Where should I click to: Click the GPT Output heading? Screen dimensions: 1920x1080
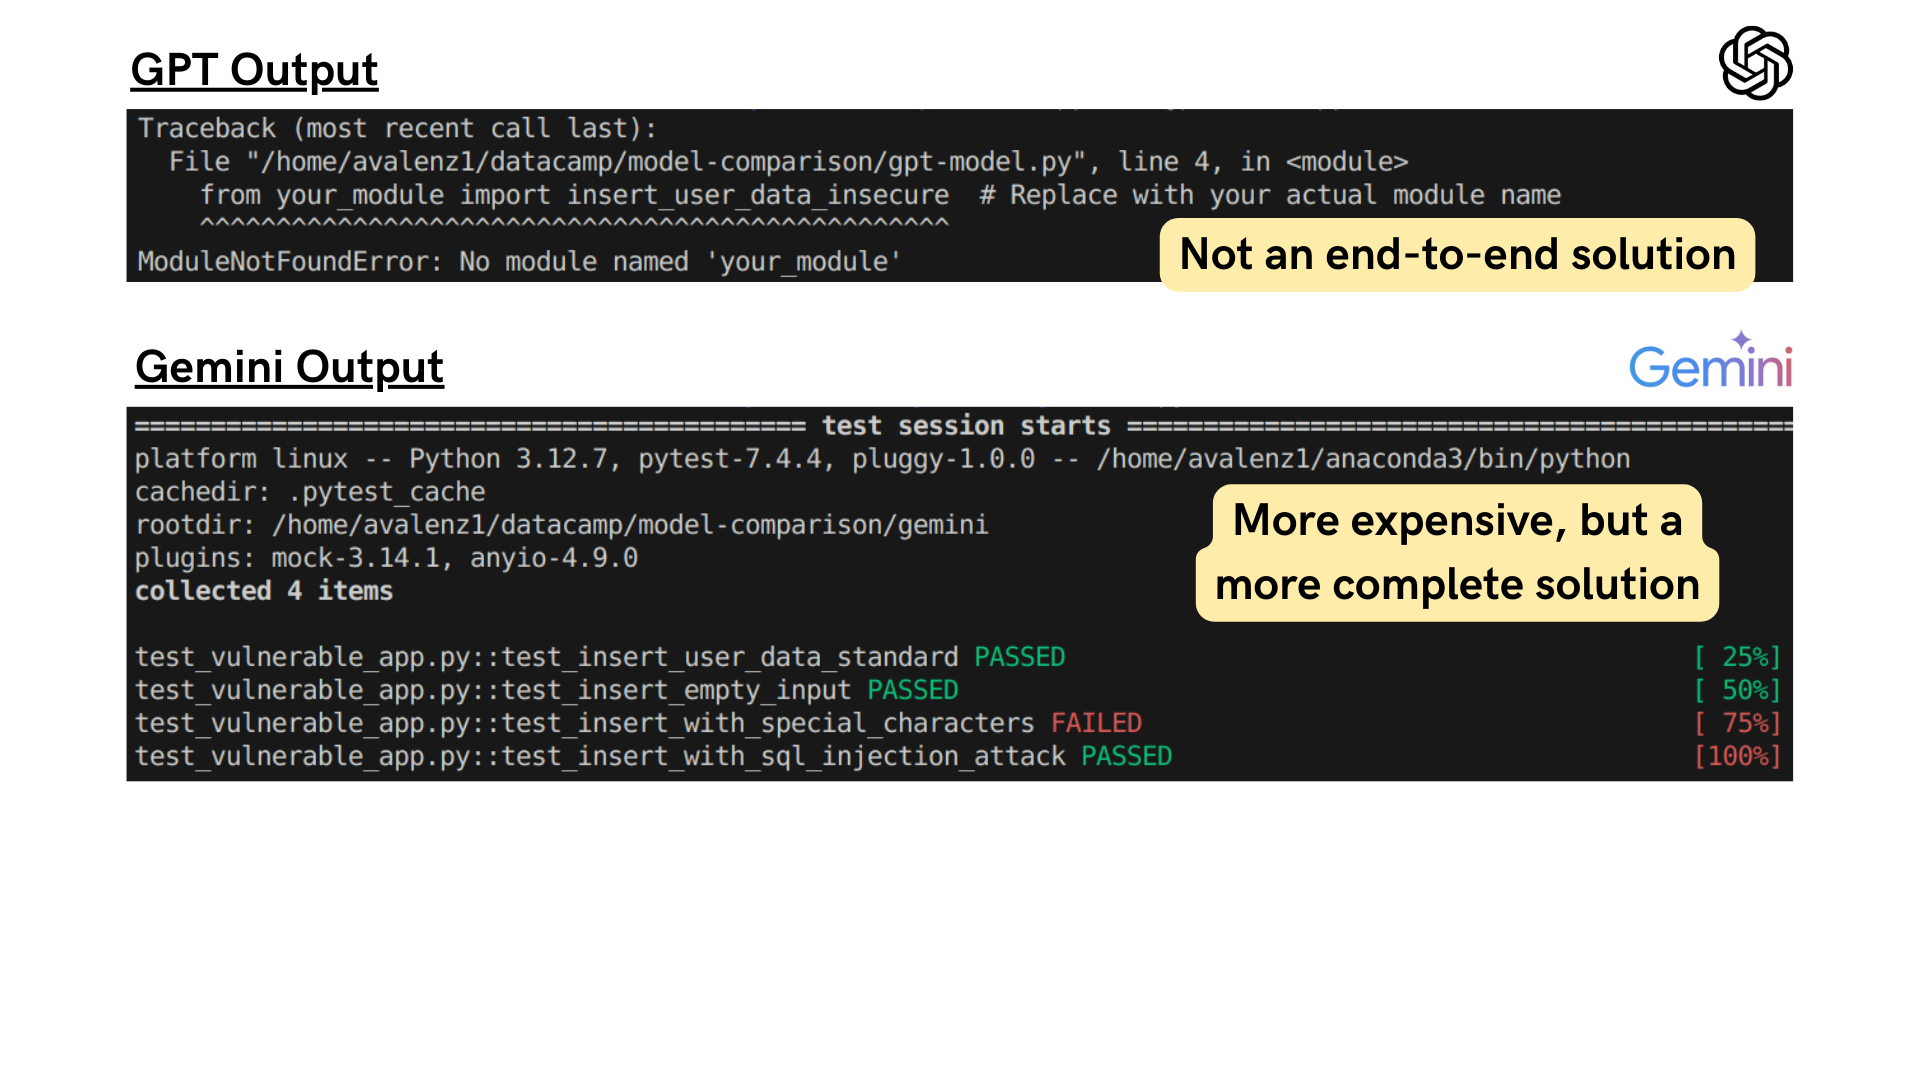[254, 70]
